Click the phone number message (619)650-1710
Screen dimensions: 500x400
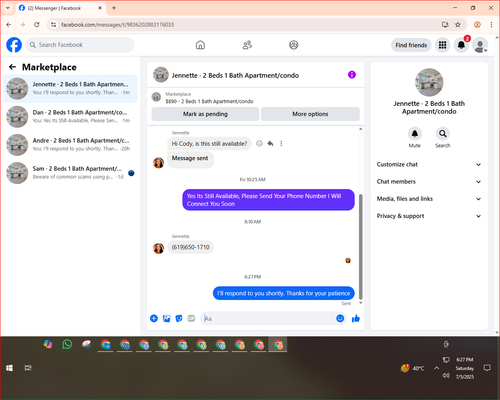(191, 247)
